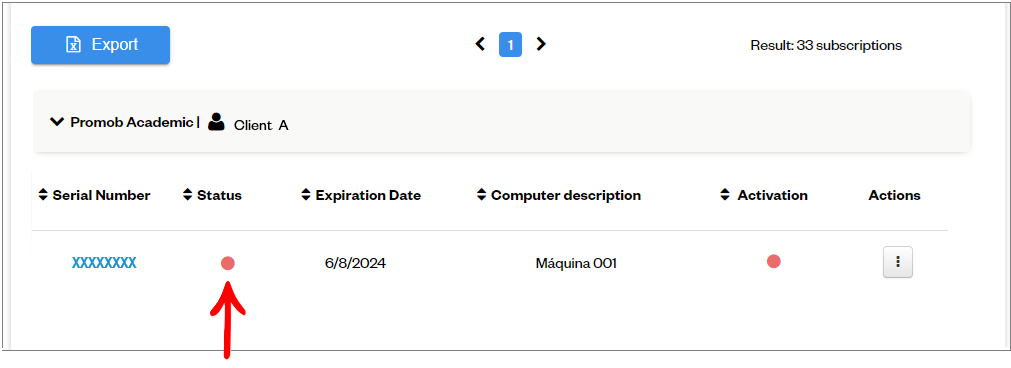1011x368 pixels.
Task: Click the red Status indicator dot
Action: pyautogui.click(x=228, y=263)
